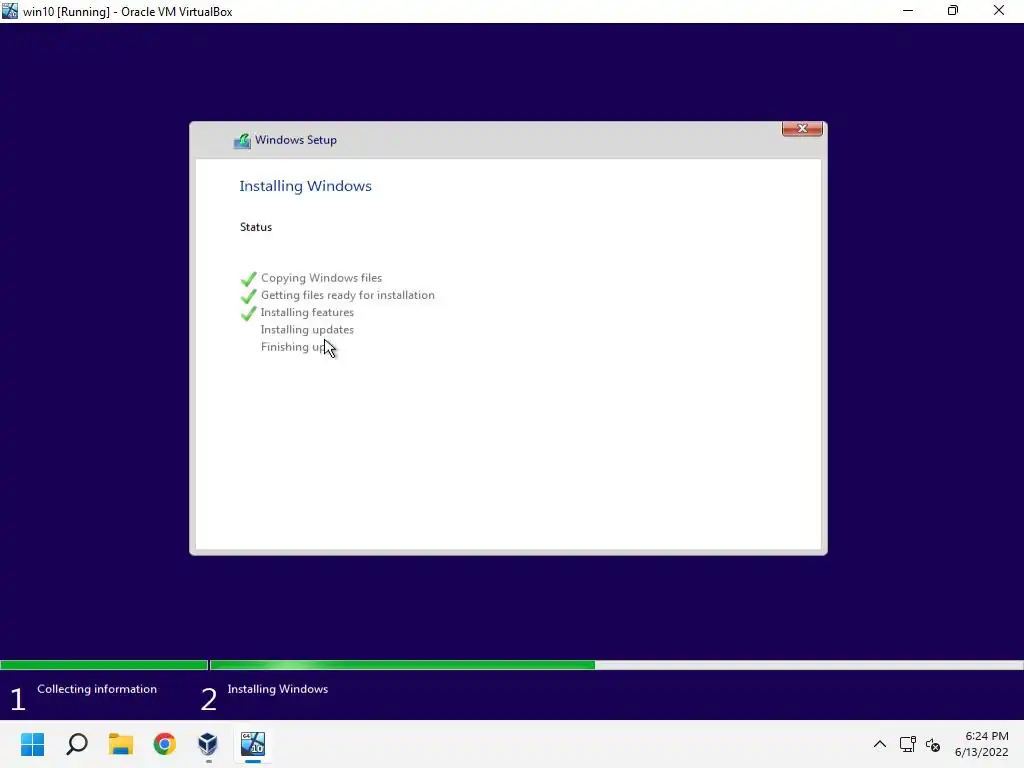Minimize the VirtualBox window
1024x768 pixels.
908,11
